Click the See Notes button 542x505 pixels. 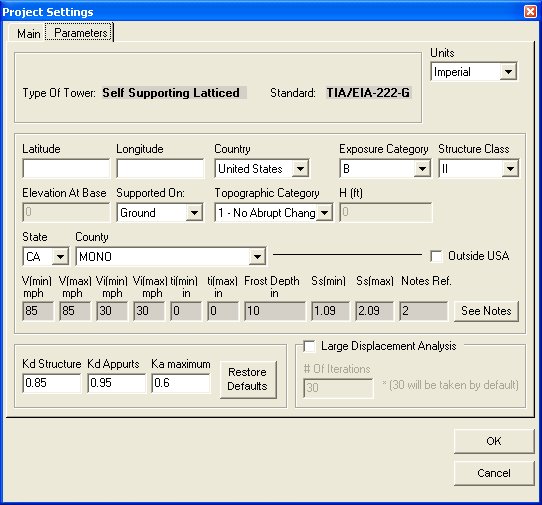pos(486,311)
